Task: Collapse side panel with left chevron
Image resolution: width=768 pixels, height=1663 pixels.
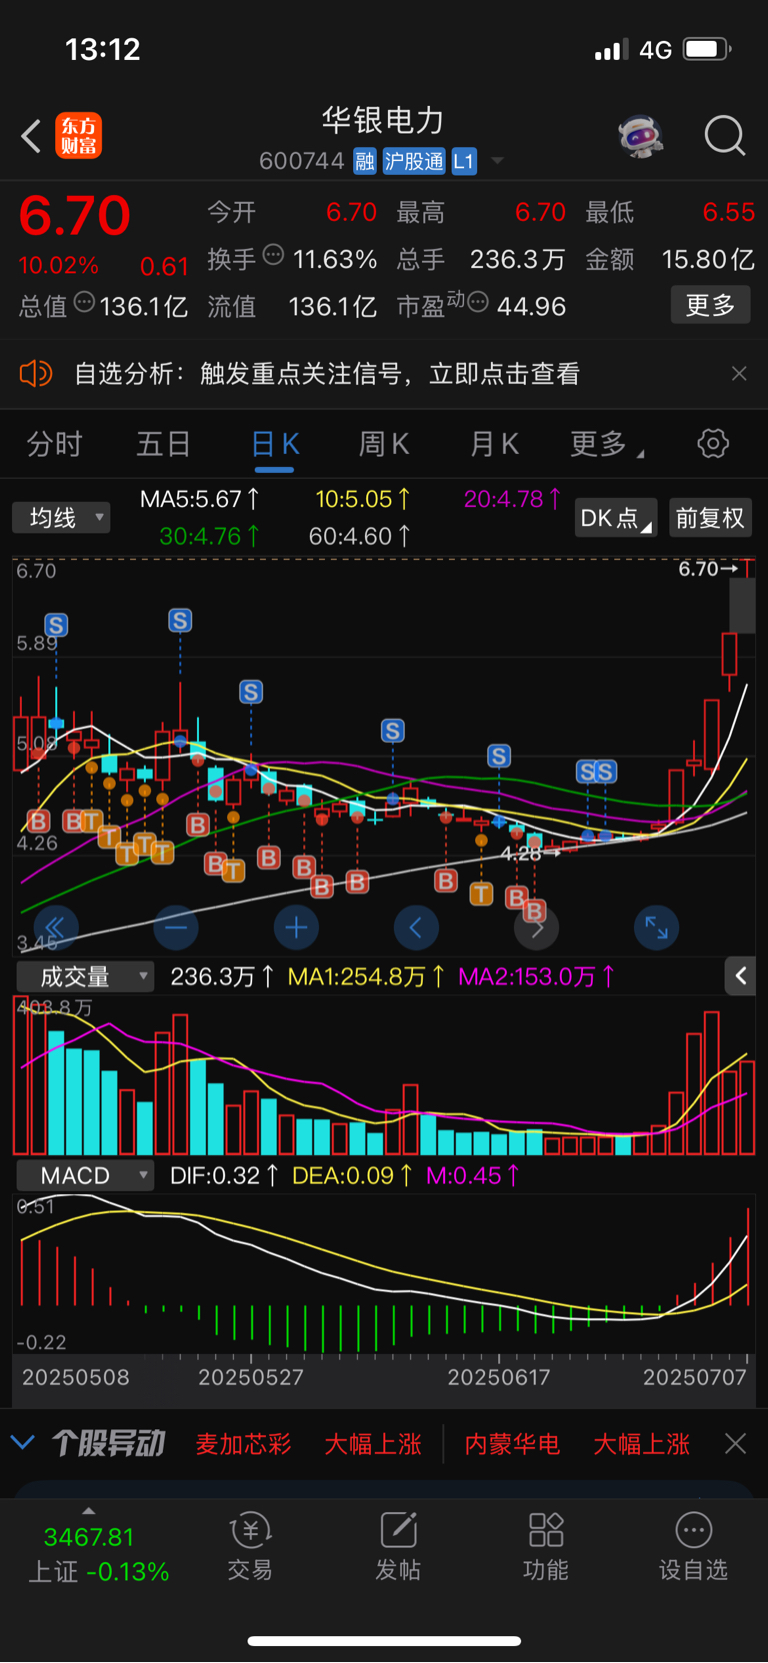Action: coord(740,976)
